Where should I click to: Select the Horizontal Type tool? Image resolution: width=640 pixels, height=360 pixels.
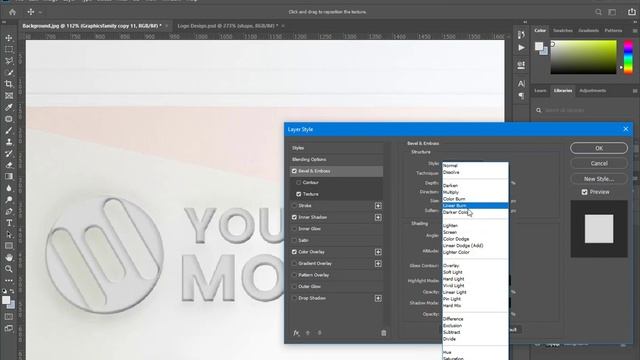coord(9,223)
